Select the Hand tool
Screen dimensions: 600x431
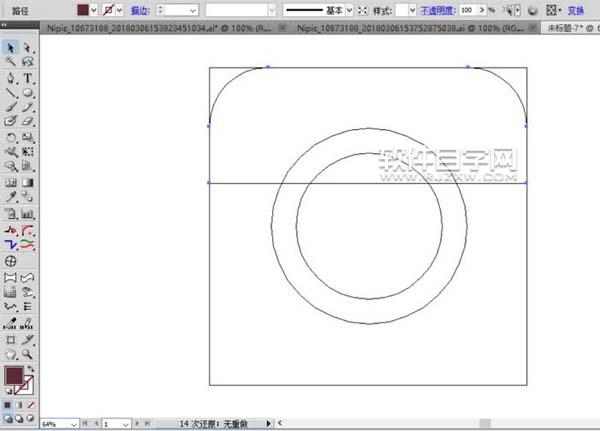point(10,353)
